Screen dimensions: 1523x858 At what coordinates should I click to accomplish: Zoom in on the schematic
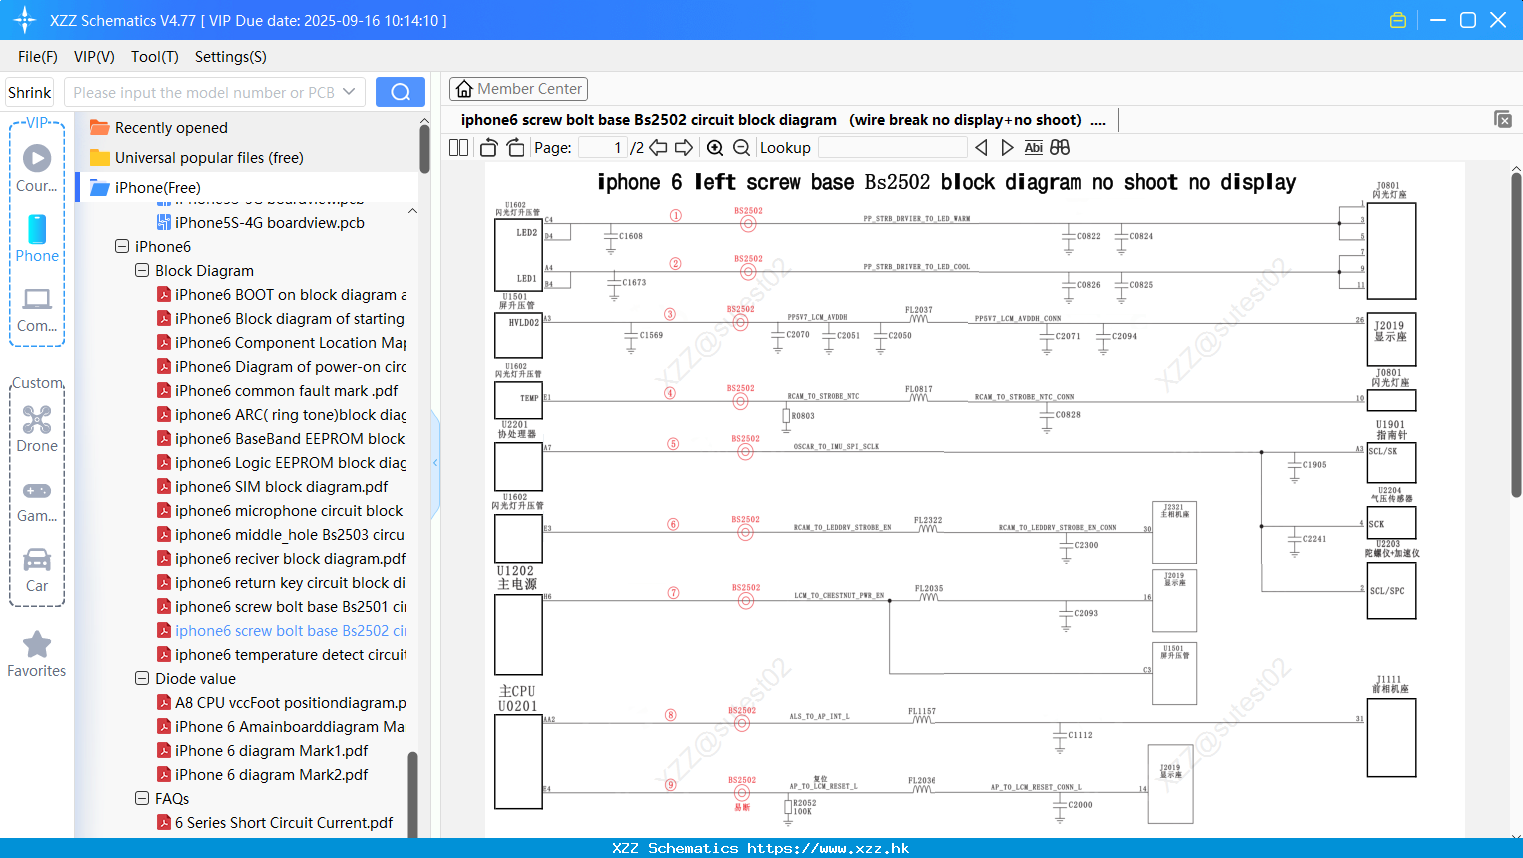coord(715,148)
